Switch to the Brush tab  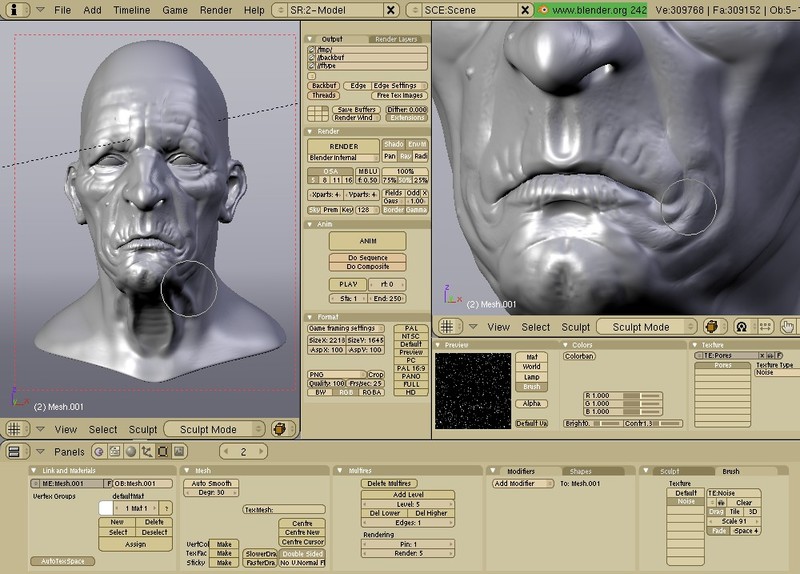[731, 470]
